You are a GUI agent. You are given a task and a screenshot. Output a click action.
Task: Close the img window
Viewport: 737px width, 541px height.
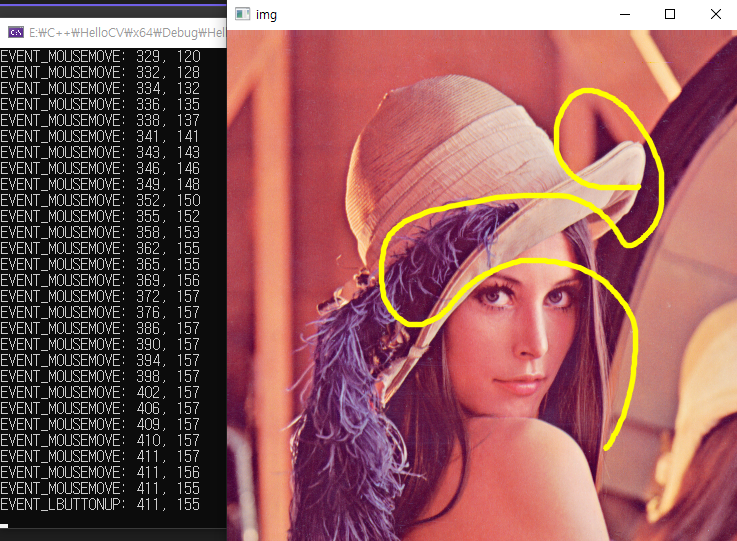[715, 14]
